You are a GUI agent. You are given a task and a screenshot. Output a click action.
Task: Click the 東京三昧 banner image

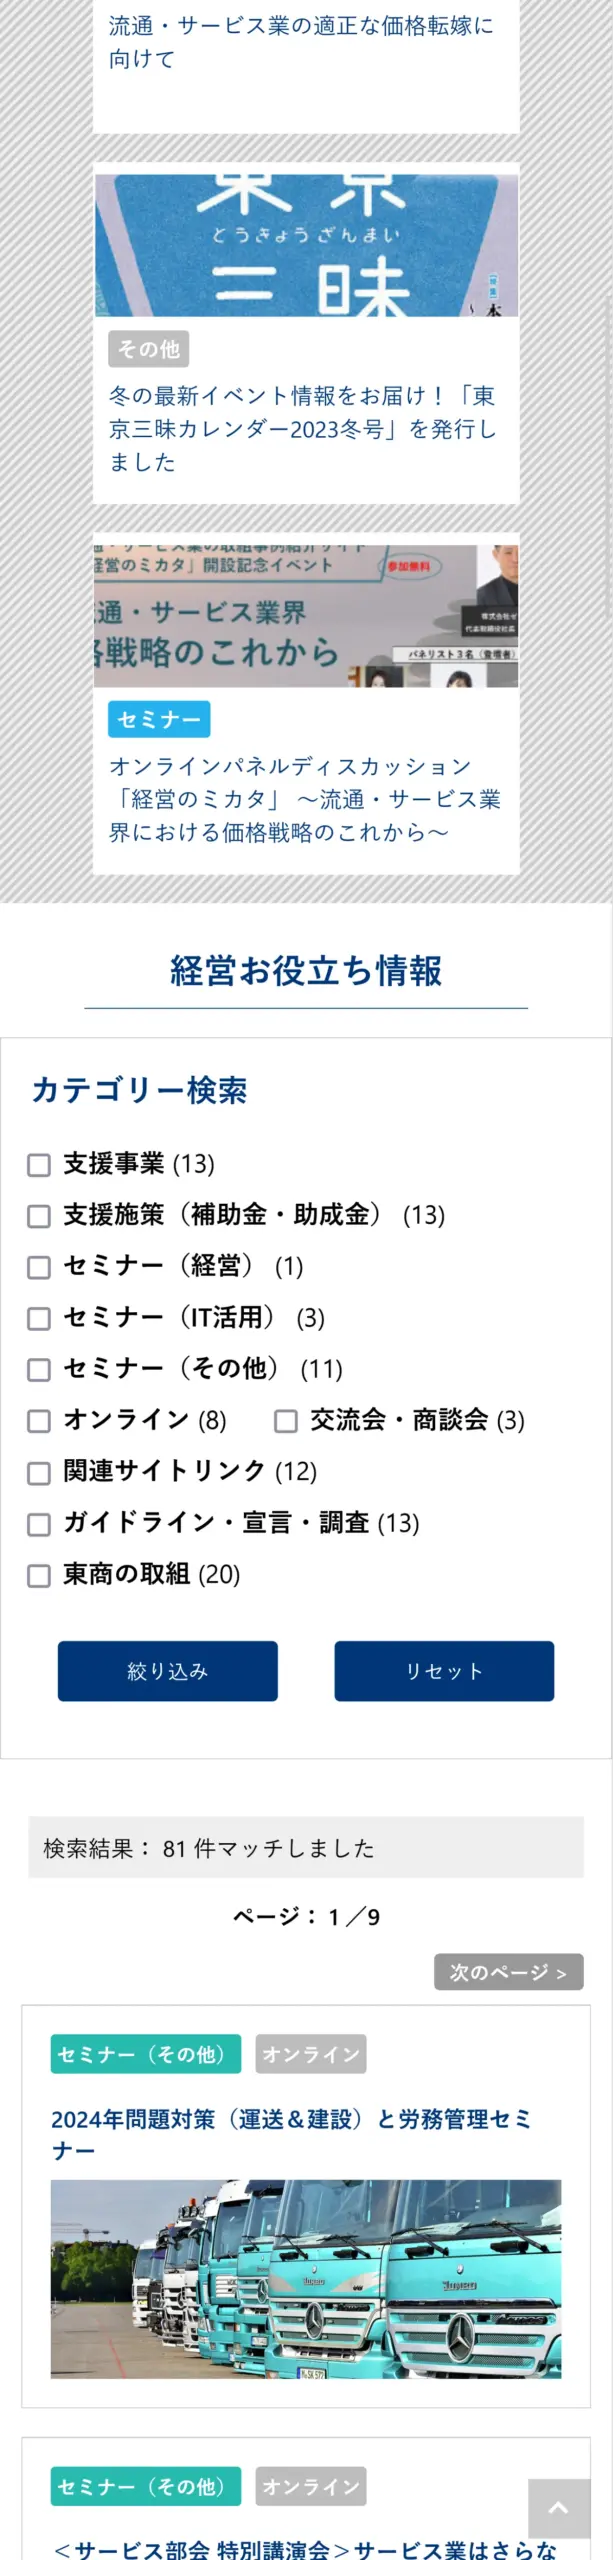(x=306, y=245)
